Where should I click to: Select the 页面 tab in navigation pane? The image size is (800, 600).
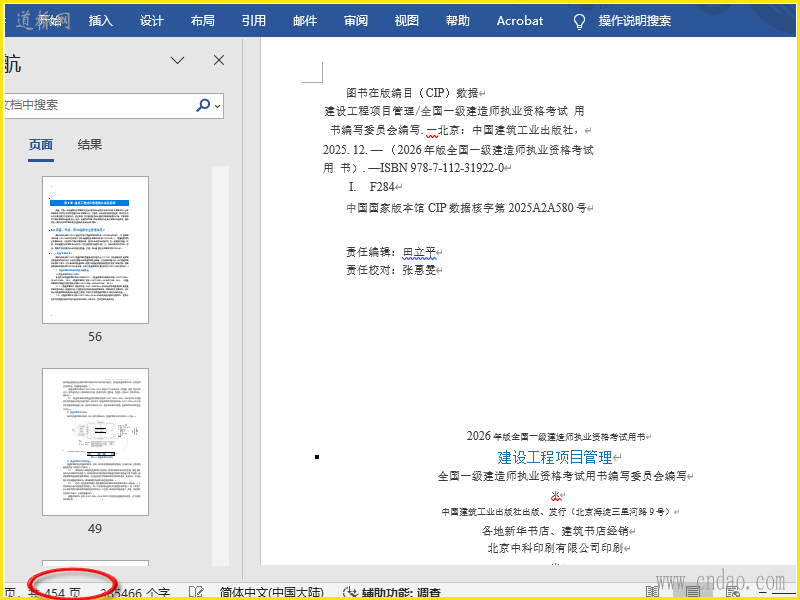(41, 145)
